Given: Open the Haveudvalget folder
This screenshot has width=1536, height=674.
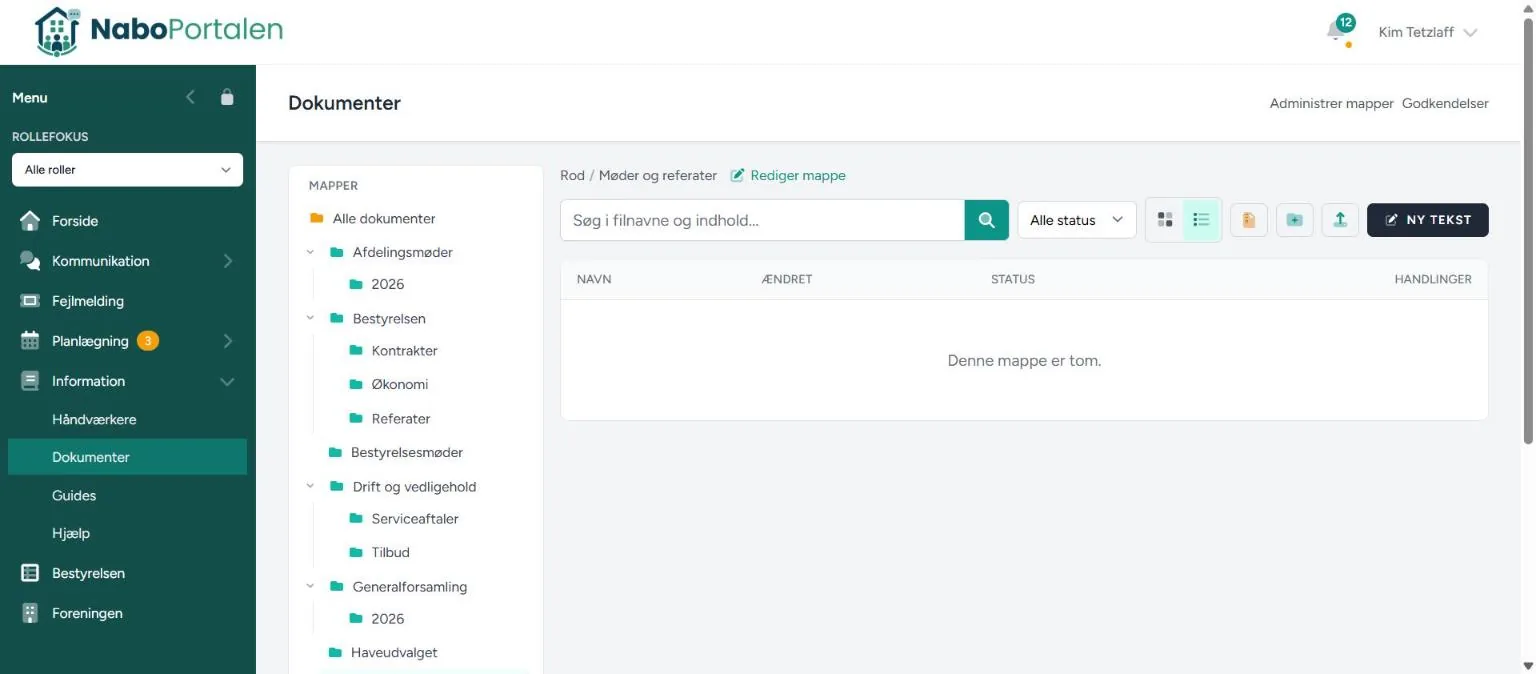Looking at the screenshot, I should tap(394, 653).
